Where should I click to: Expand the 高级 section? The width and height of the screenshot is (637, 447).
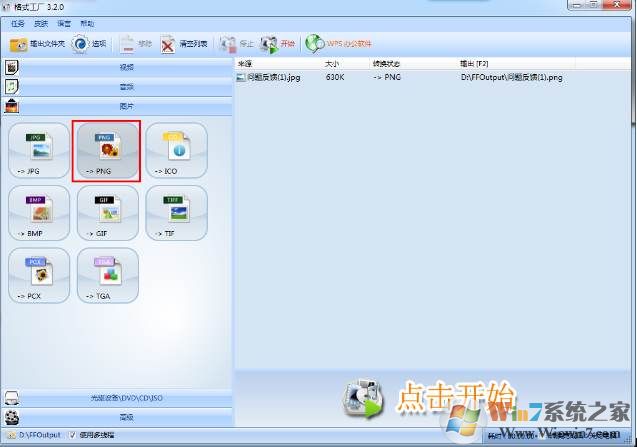click(x=126, y=417)
